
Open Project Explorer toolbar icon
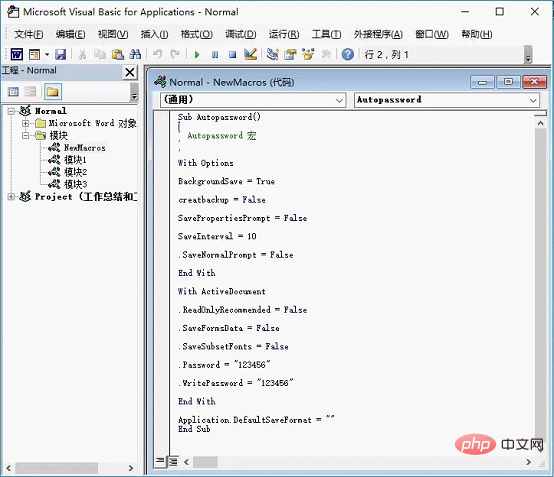coord(272,54)
